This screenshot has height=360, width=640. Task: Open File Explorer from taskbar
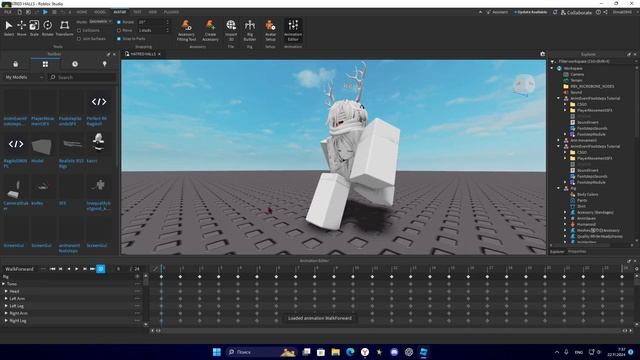point(336,352)
